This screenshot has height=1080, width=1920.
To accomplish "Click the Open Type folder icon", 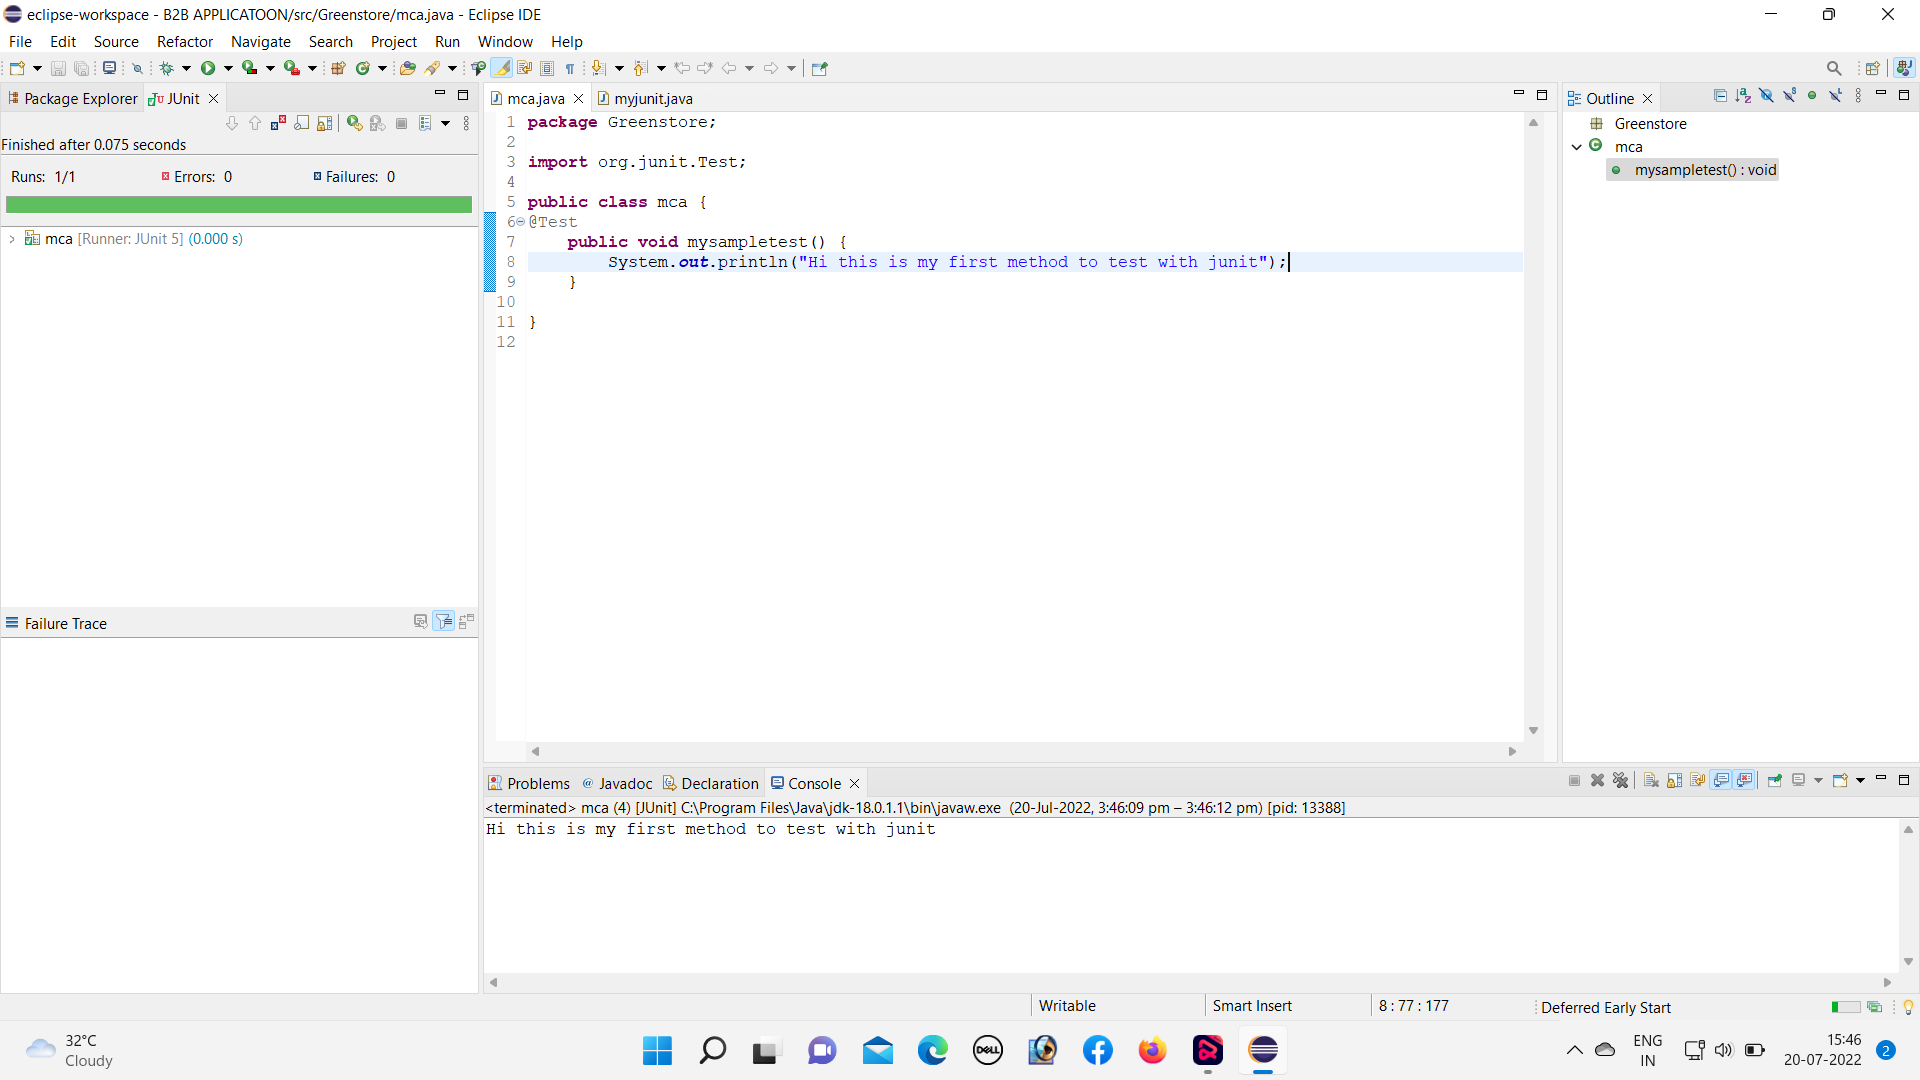I will click(x=407, y=68).
